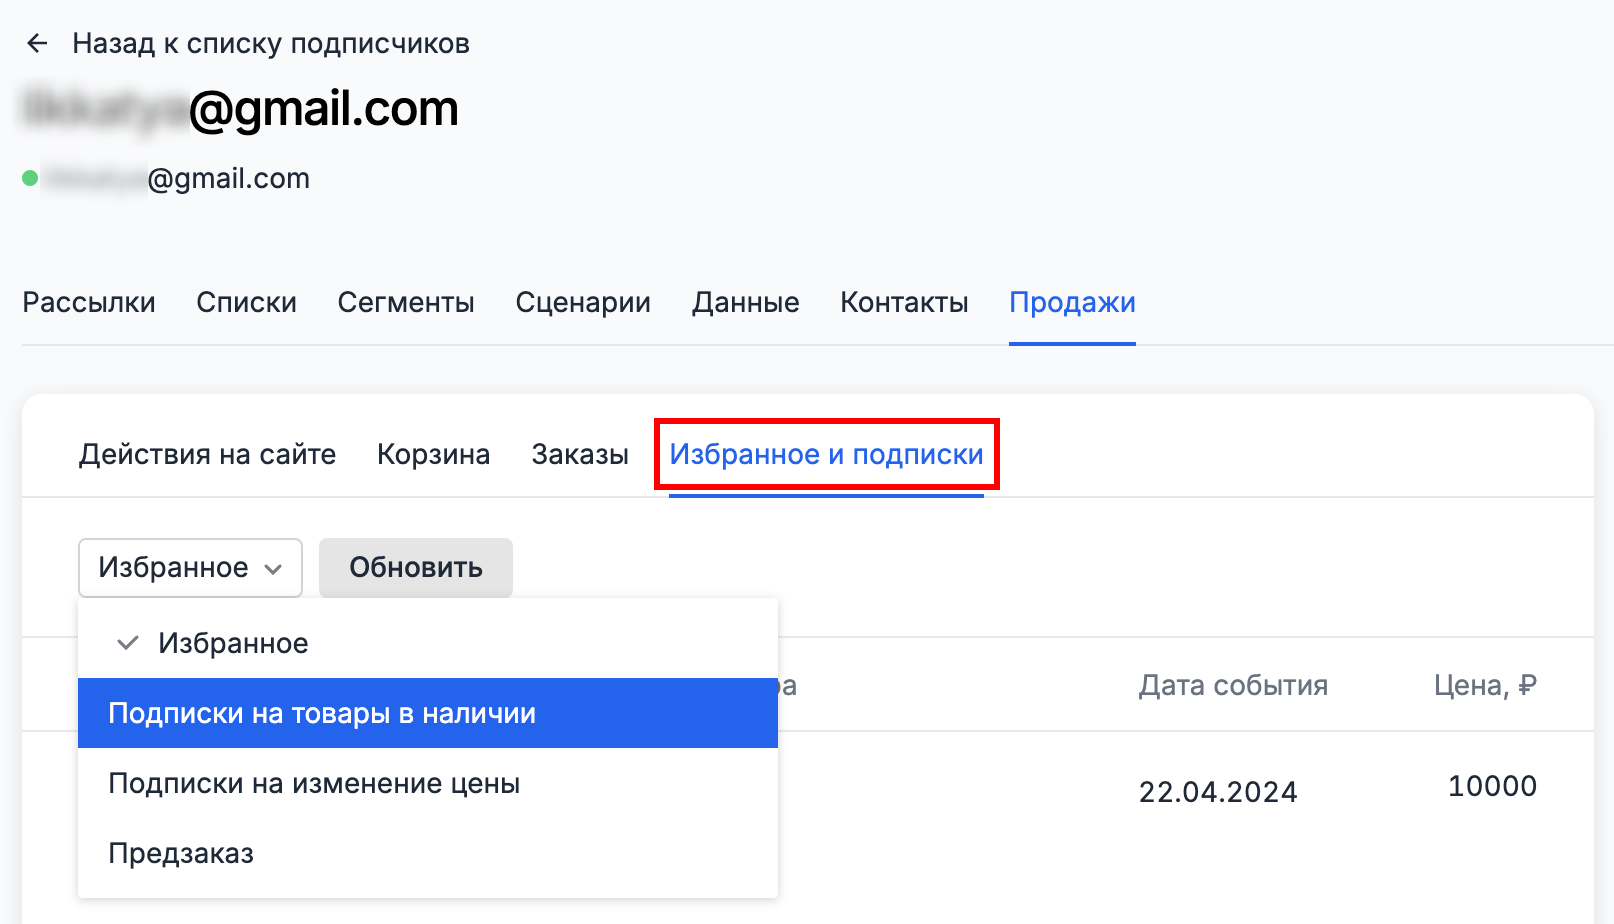Go to the Сценарии tab

(x=583, y=302)
